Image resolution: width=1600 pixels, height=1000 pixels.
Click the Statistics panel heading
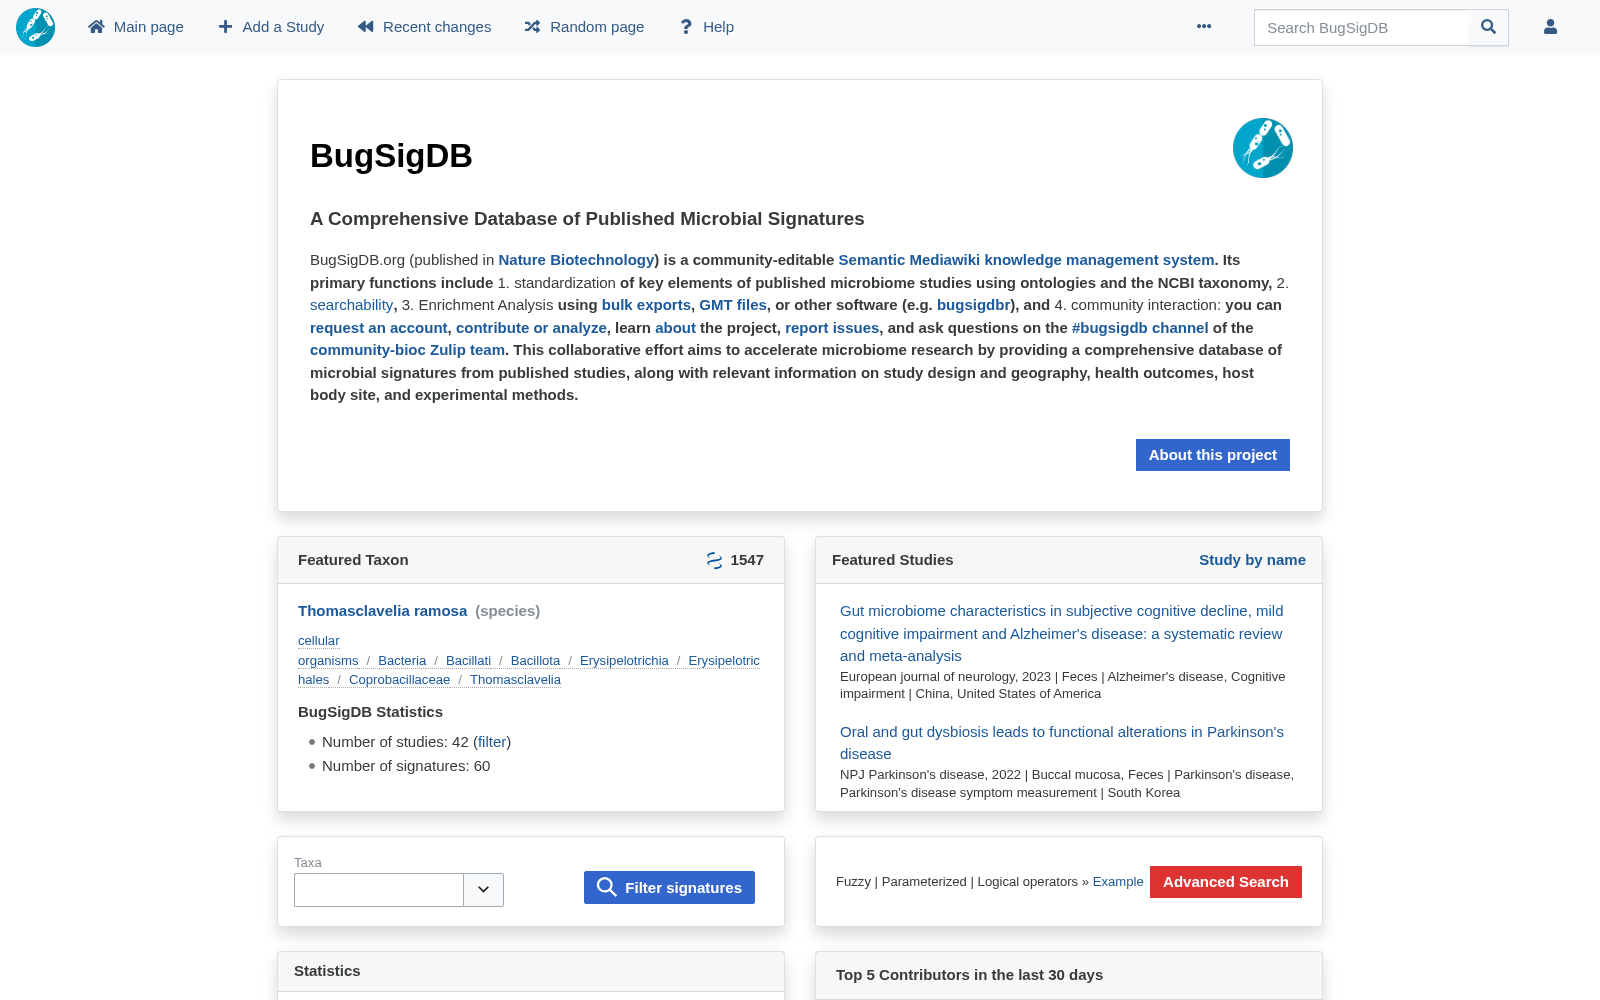[x=327, y=971]
